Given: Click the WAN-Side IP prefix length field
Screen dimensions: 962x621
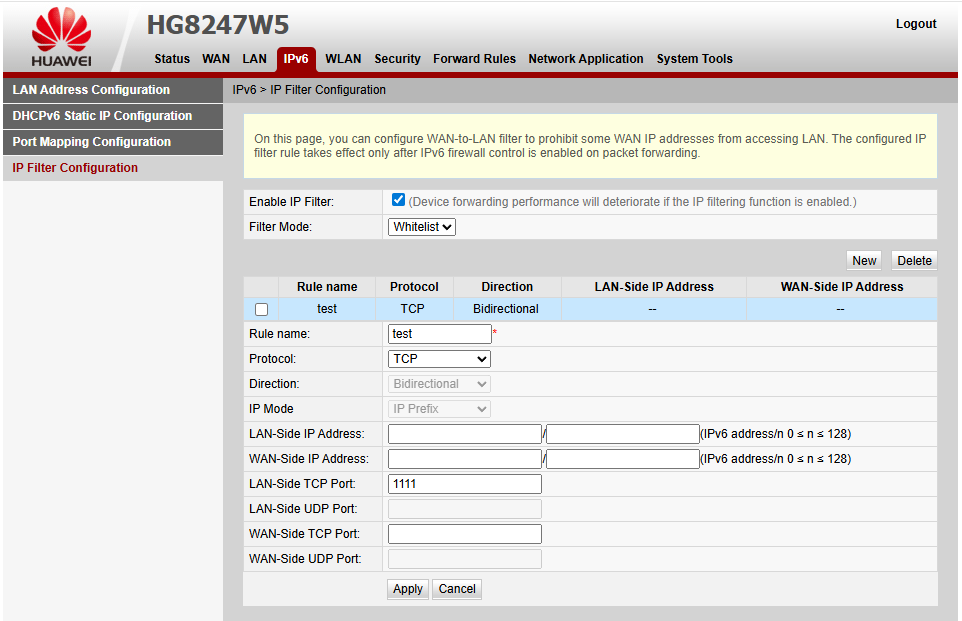Looking at the screenshot, I should (x=623, y=459).
